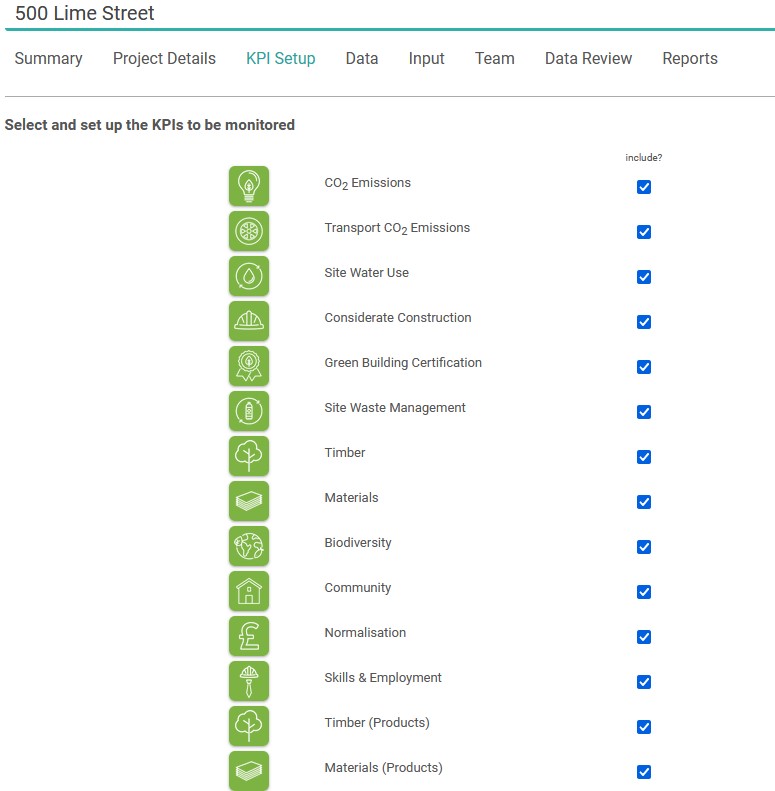The image size is (775, 791).
Task: Toggle the Biodiversity include checkbox
Action: click(x=644, y=547)
